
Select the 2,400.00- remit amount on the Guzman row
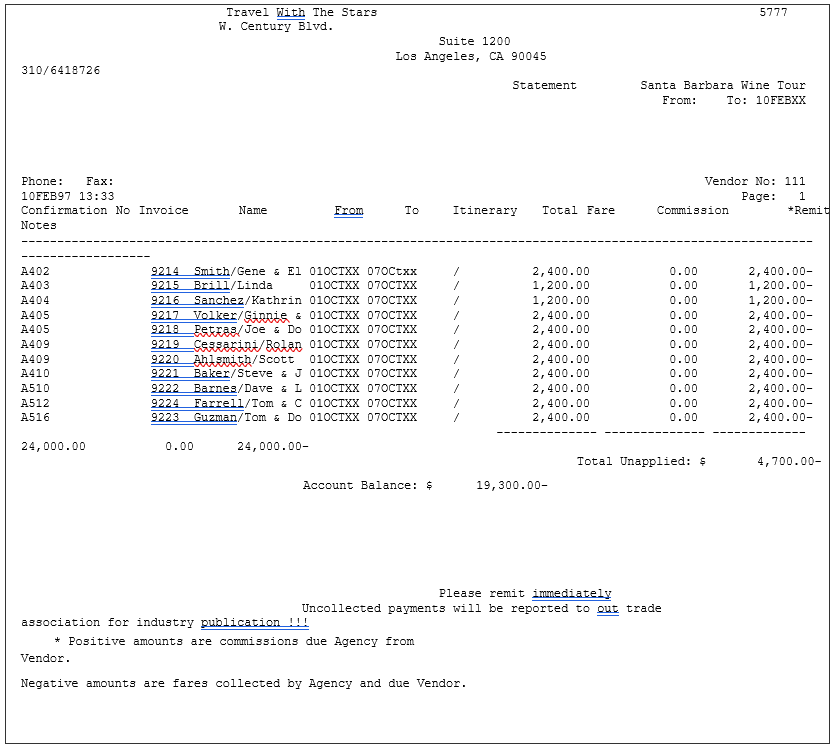(x=780, y=418)
